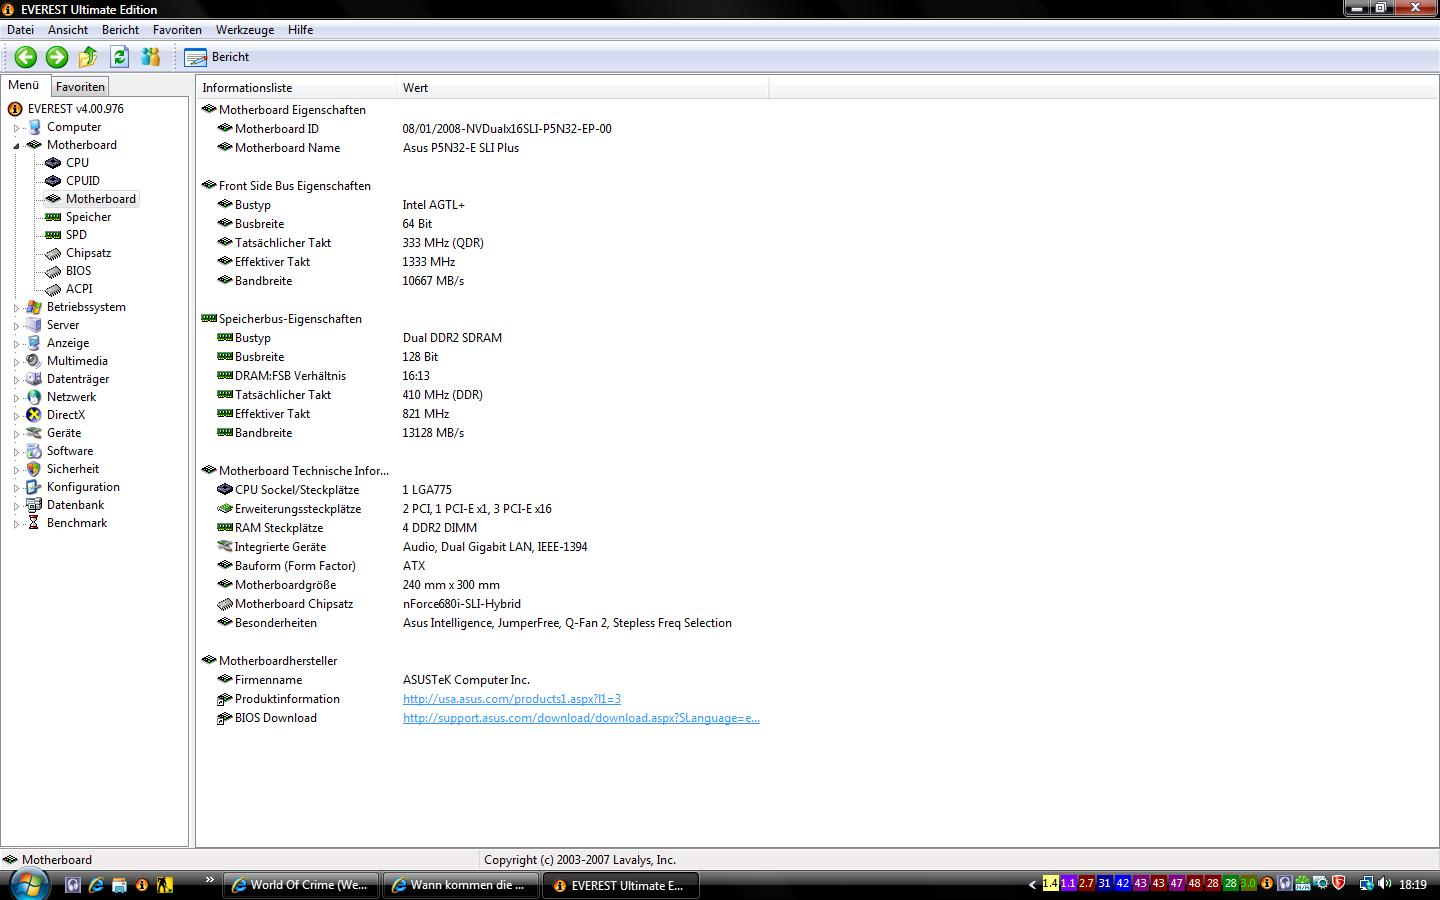Open the Produktinformation usa.asus.com link
This screenshot has width=1440, height=900.
[512, 699]
